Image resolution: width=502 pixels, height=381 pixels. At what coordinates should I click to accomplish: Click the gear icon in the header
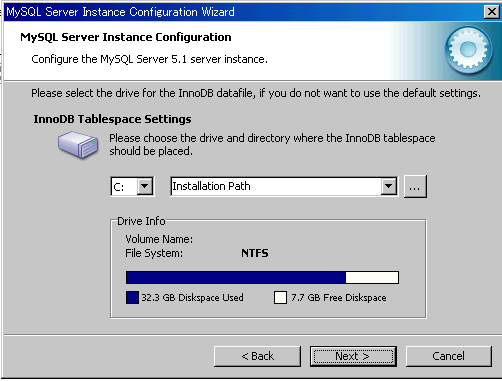click(468, 50)
